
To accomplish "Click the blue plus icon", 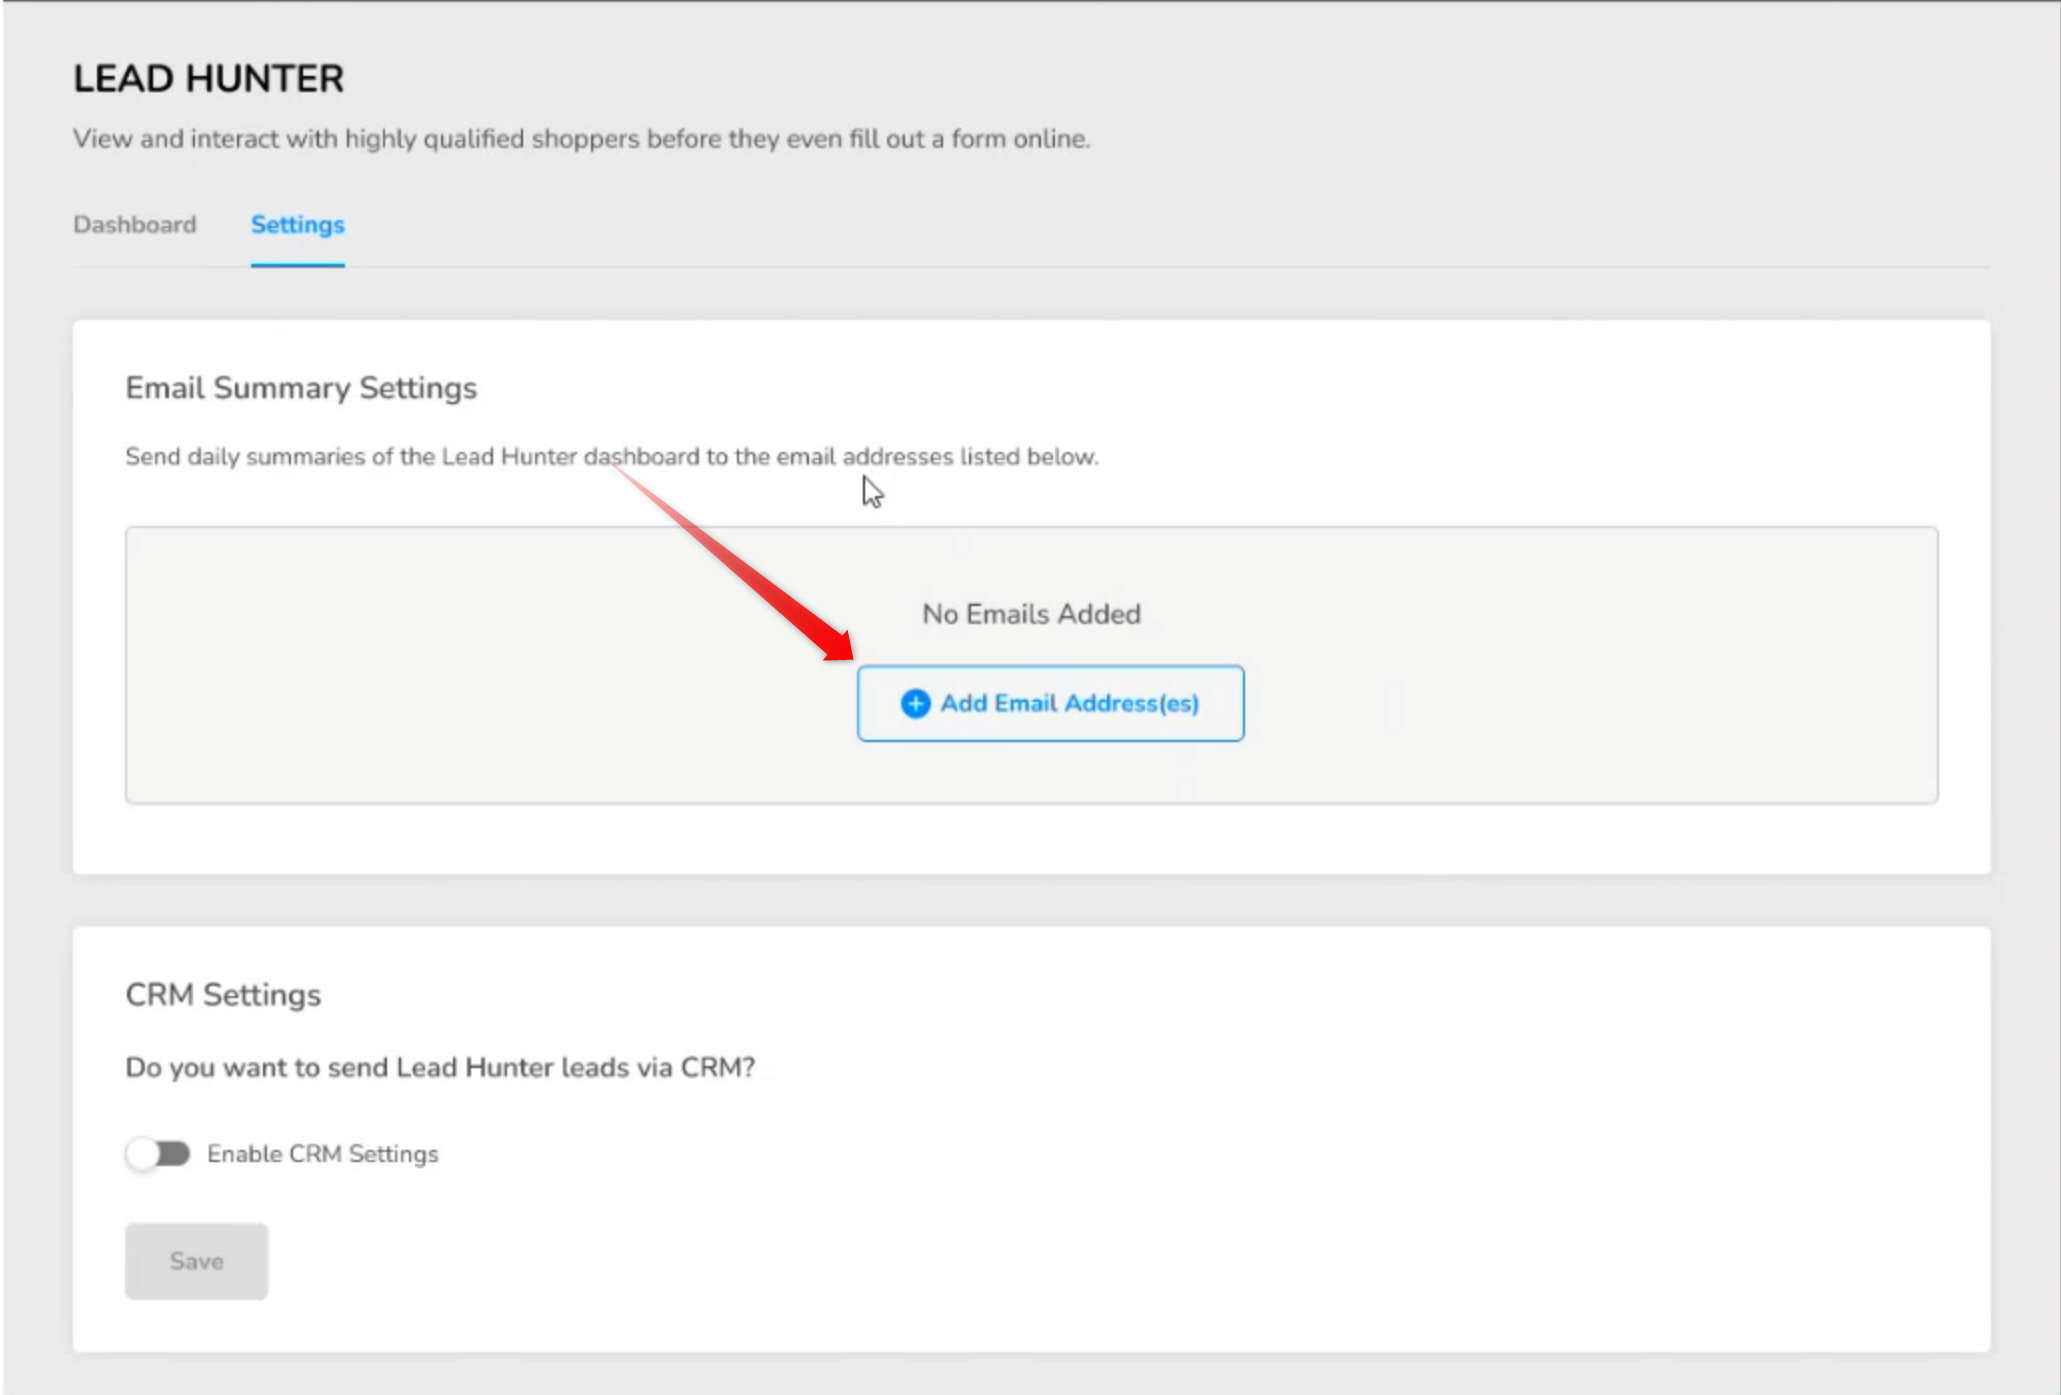I will click(915, 703).
